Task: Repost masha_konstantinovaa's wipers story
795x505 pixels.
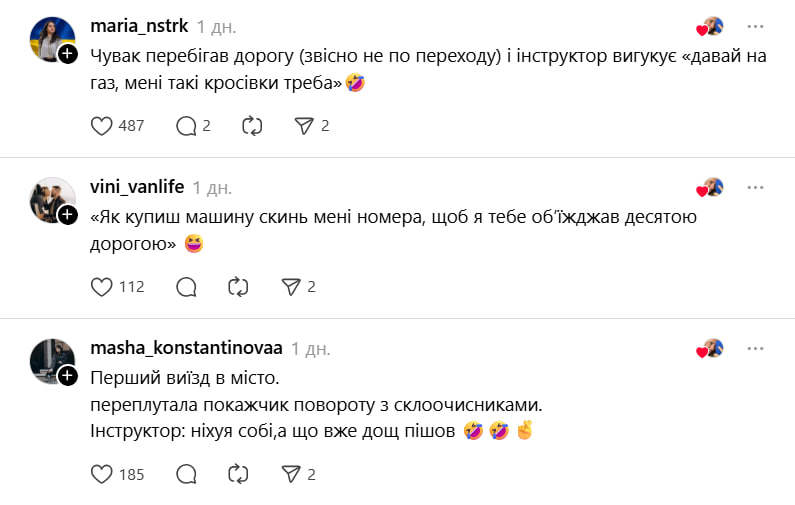Action: point(238,473)
